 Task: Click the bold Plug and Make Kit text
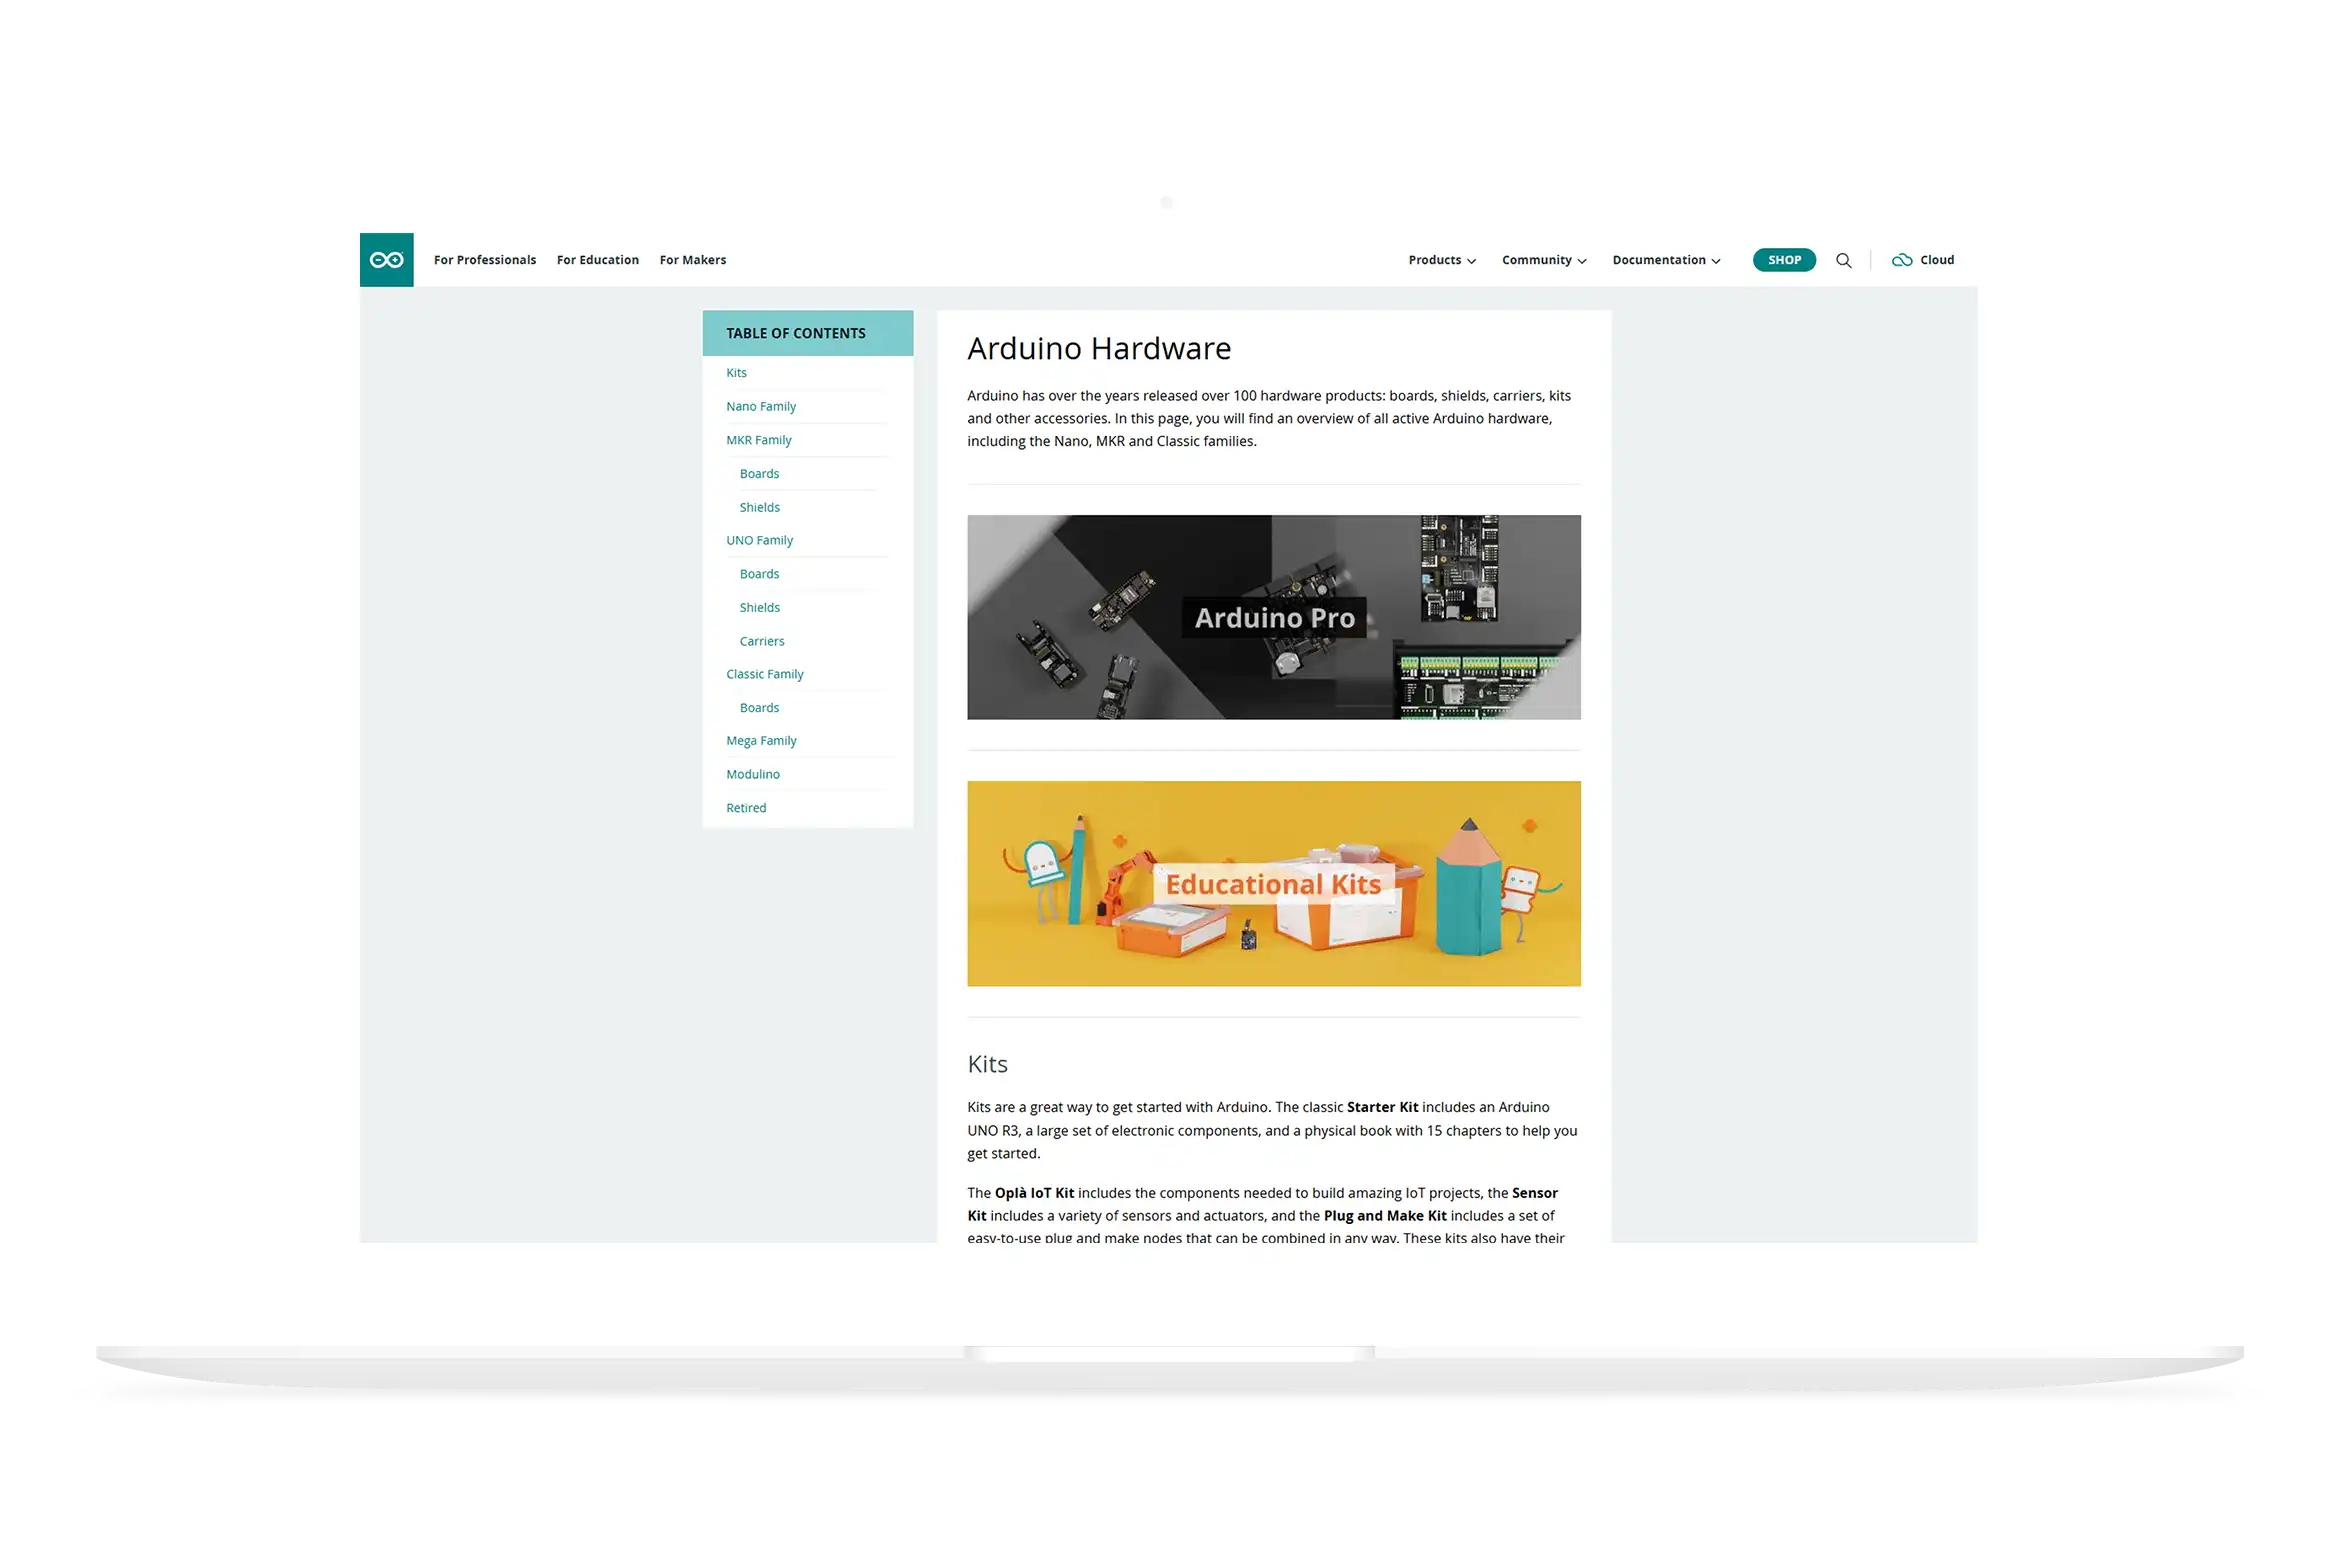tap(1384, 1216)
